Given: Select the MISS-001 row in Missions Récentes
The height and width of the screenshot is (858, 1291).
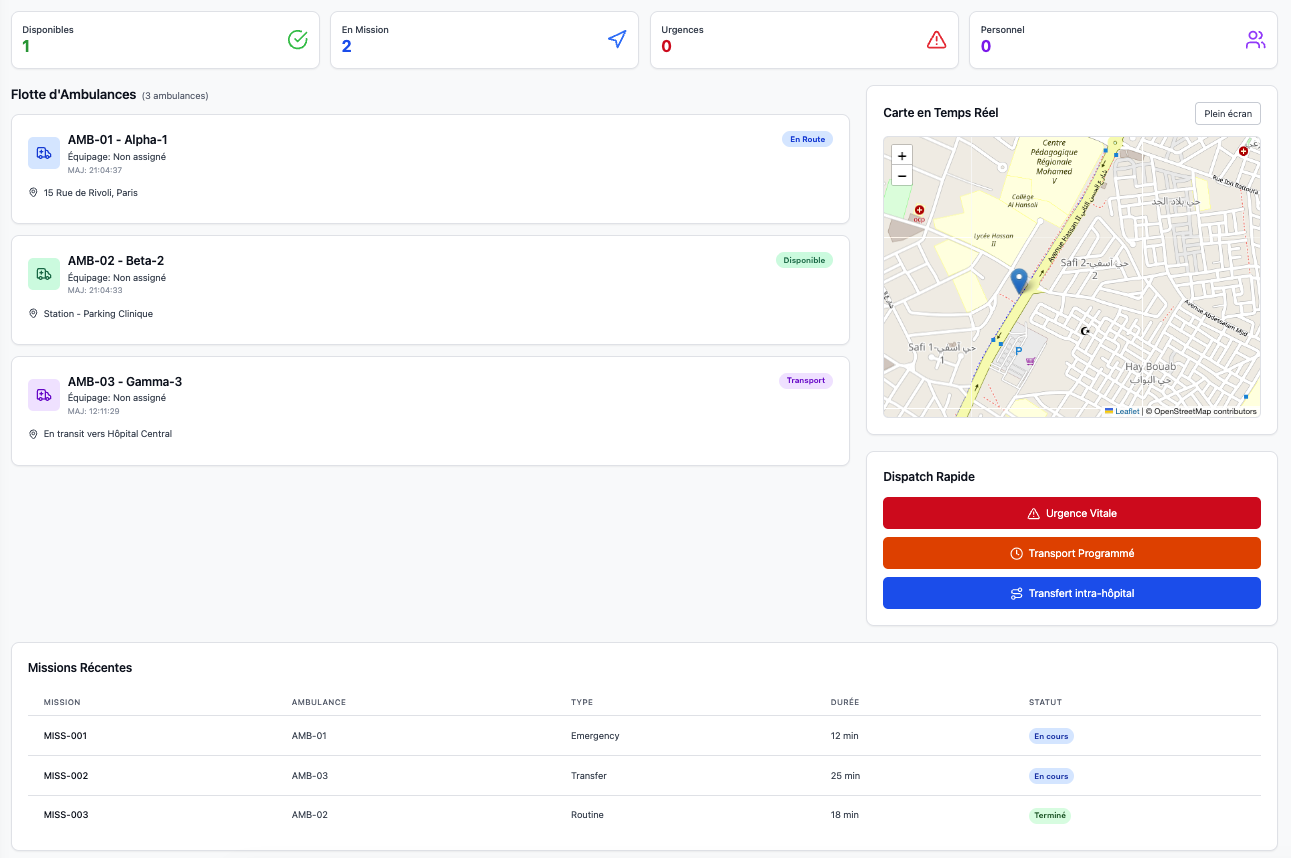Looking at the screenshot, I should [65, 736].
